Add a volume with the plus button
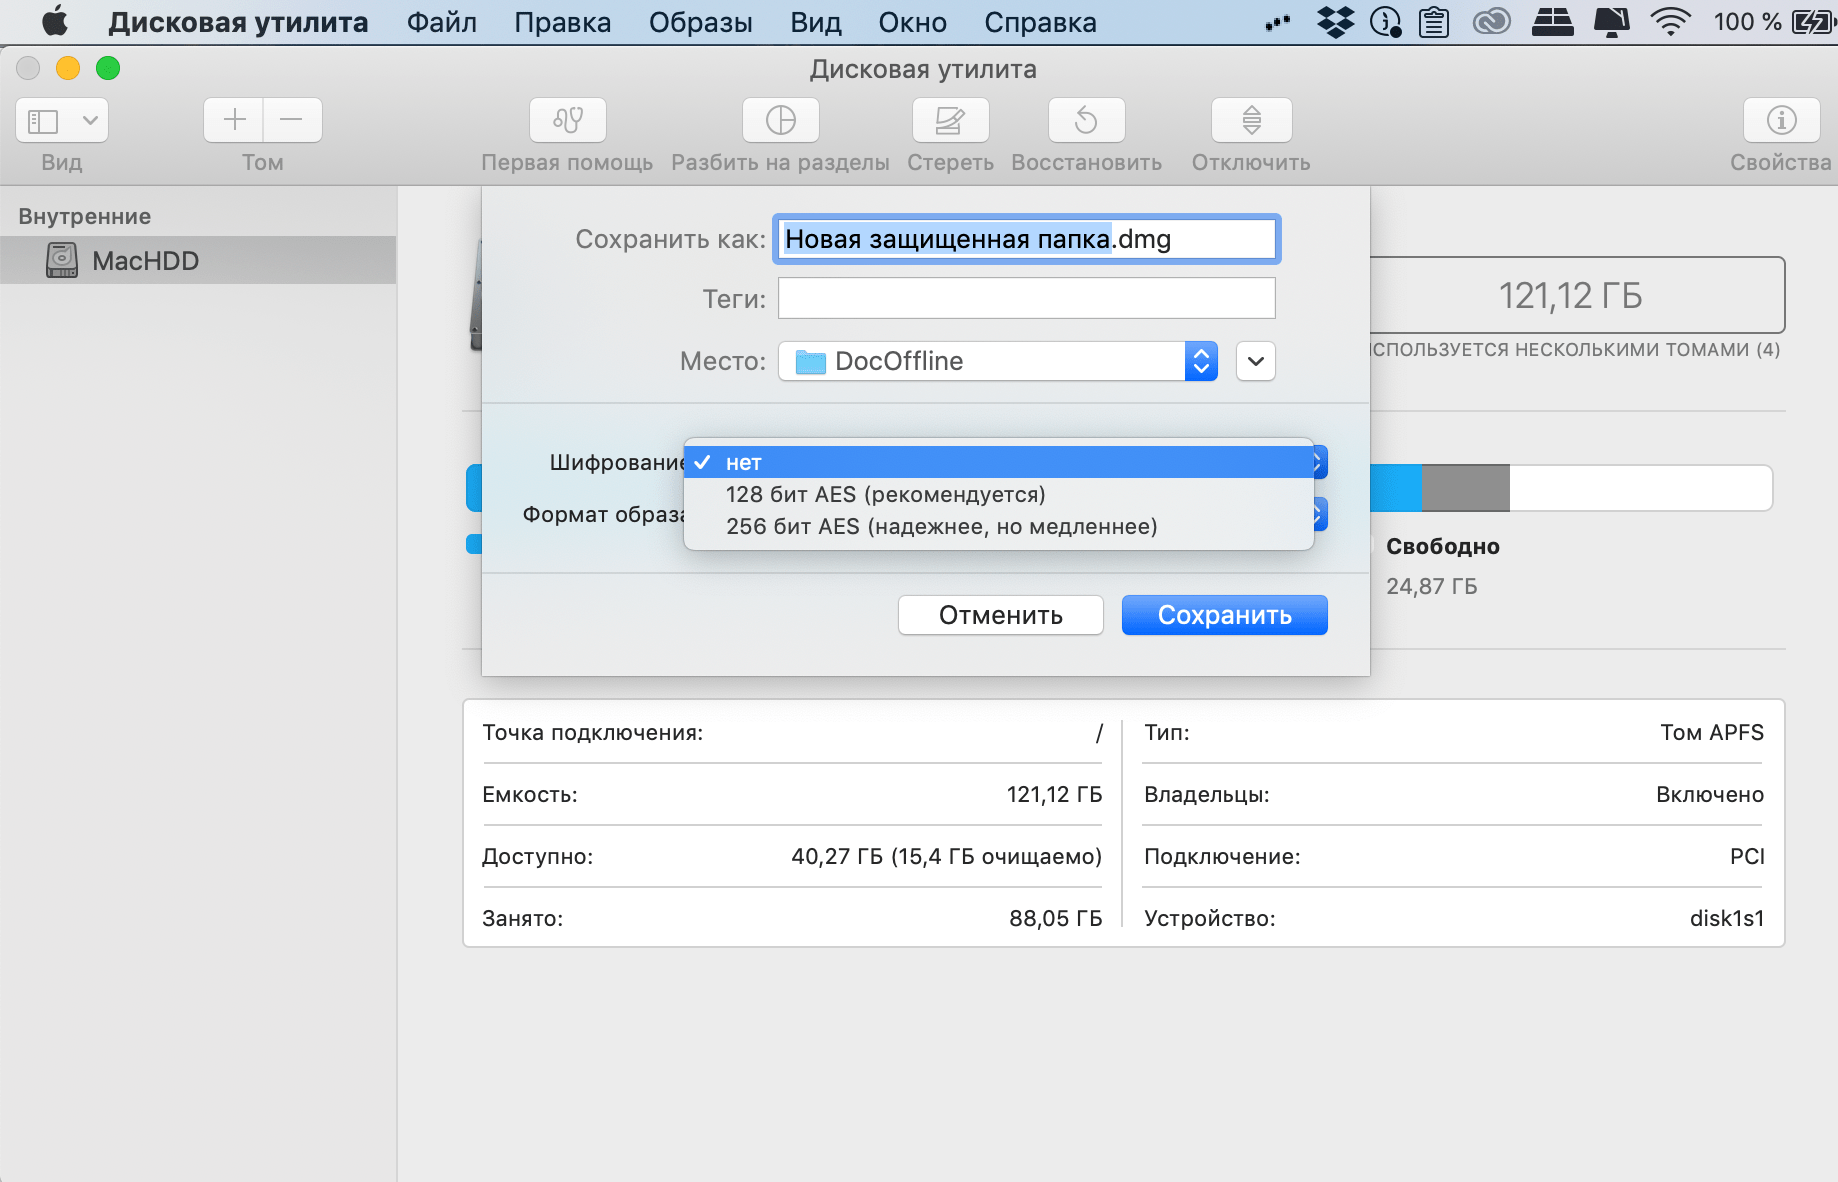The width and height of the screenshot is (1838, 1182). pos(234,121)
